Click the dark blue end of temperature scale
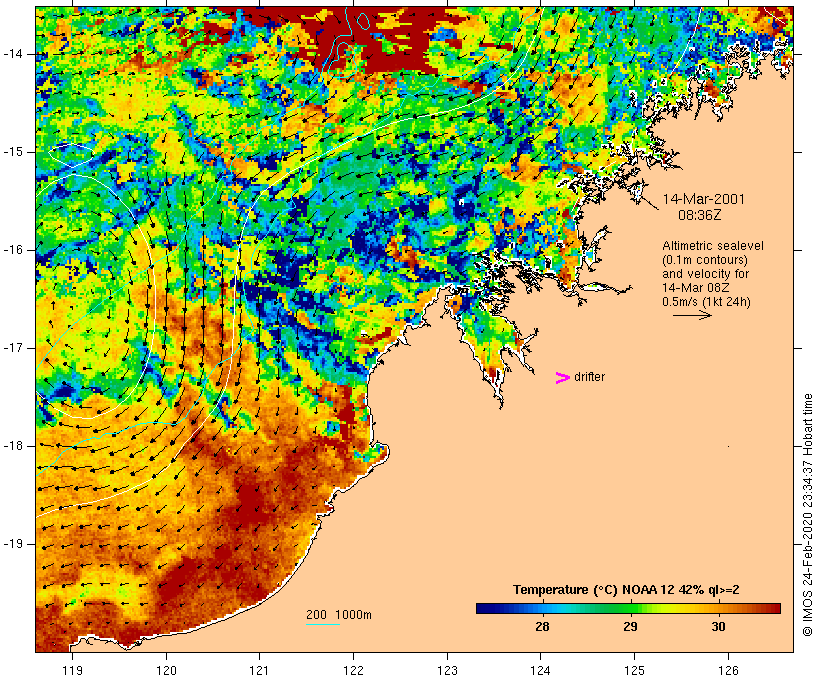This screenshot has height=680, width=820. tap(484, 608)
